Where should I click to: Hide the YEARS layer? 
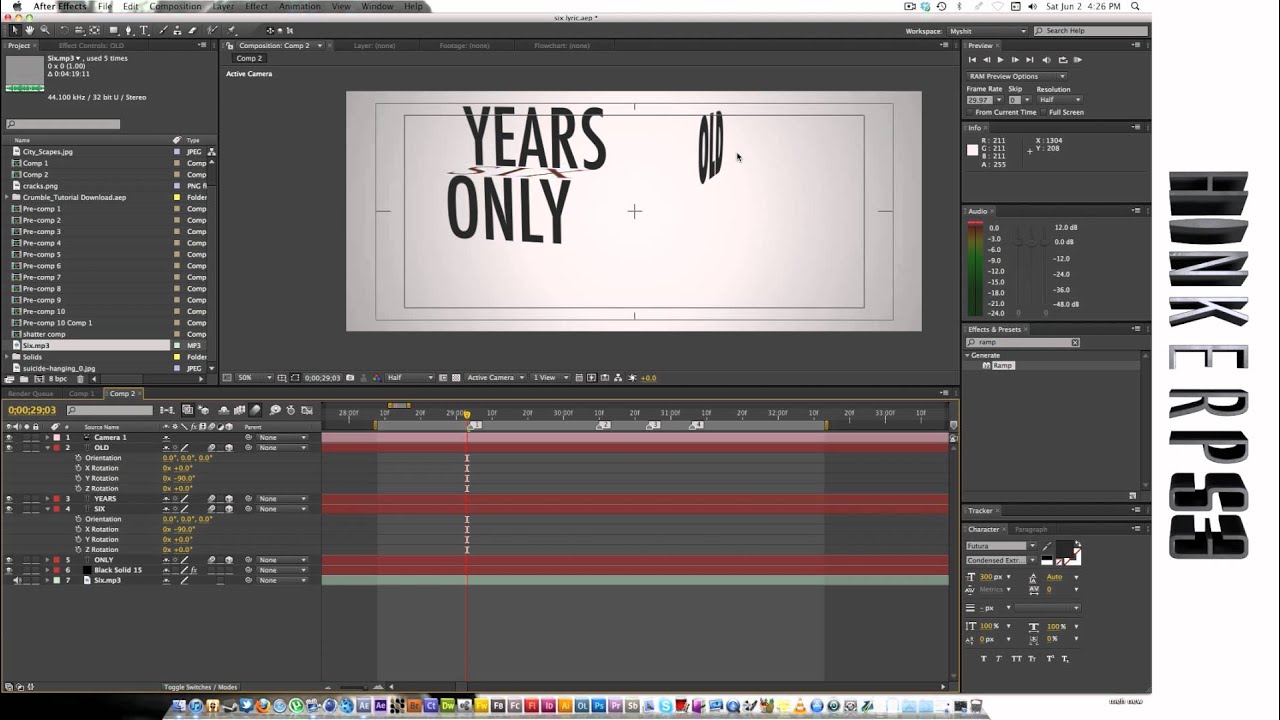[9, 498]
